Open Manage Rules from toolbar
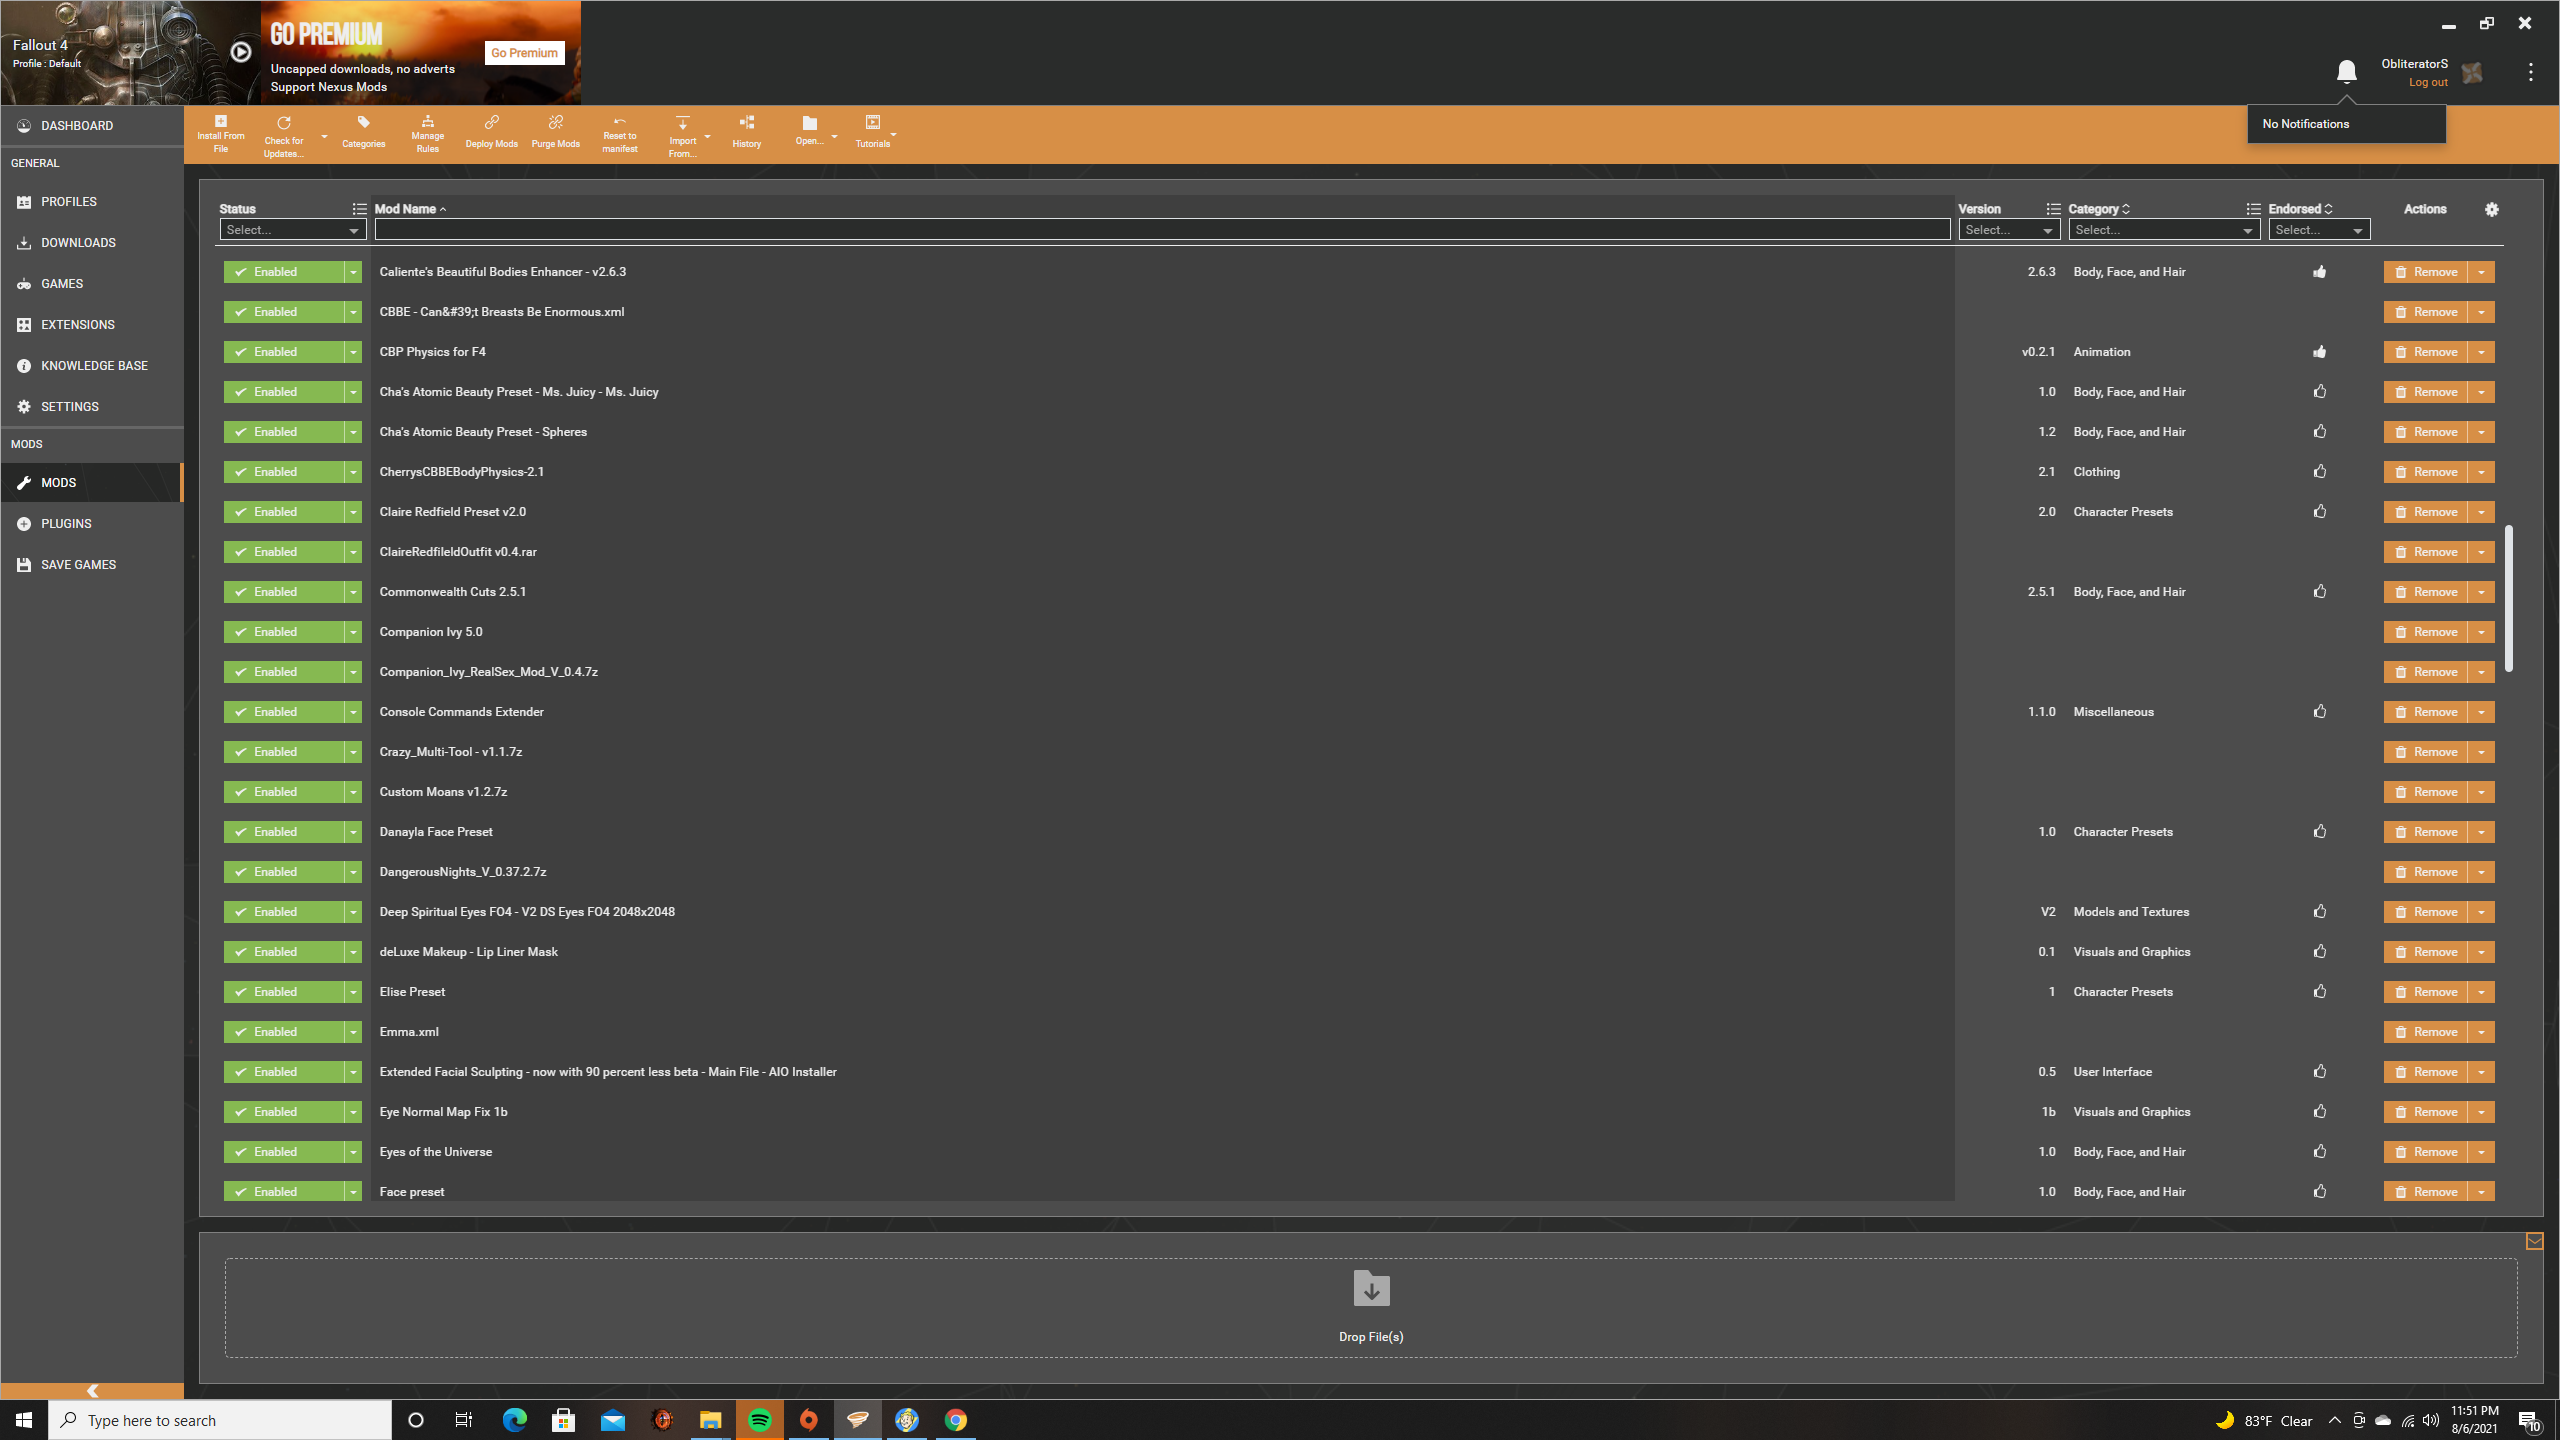 427,134
